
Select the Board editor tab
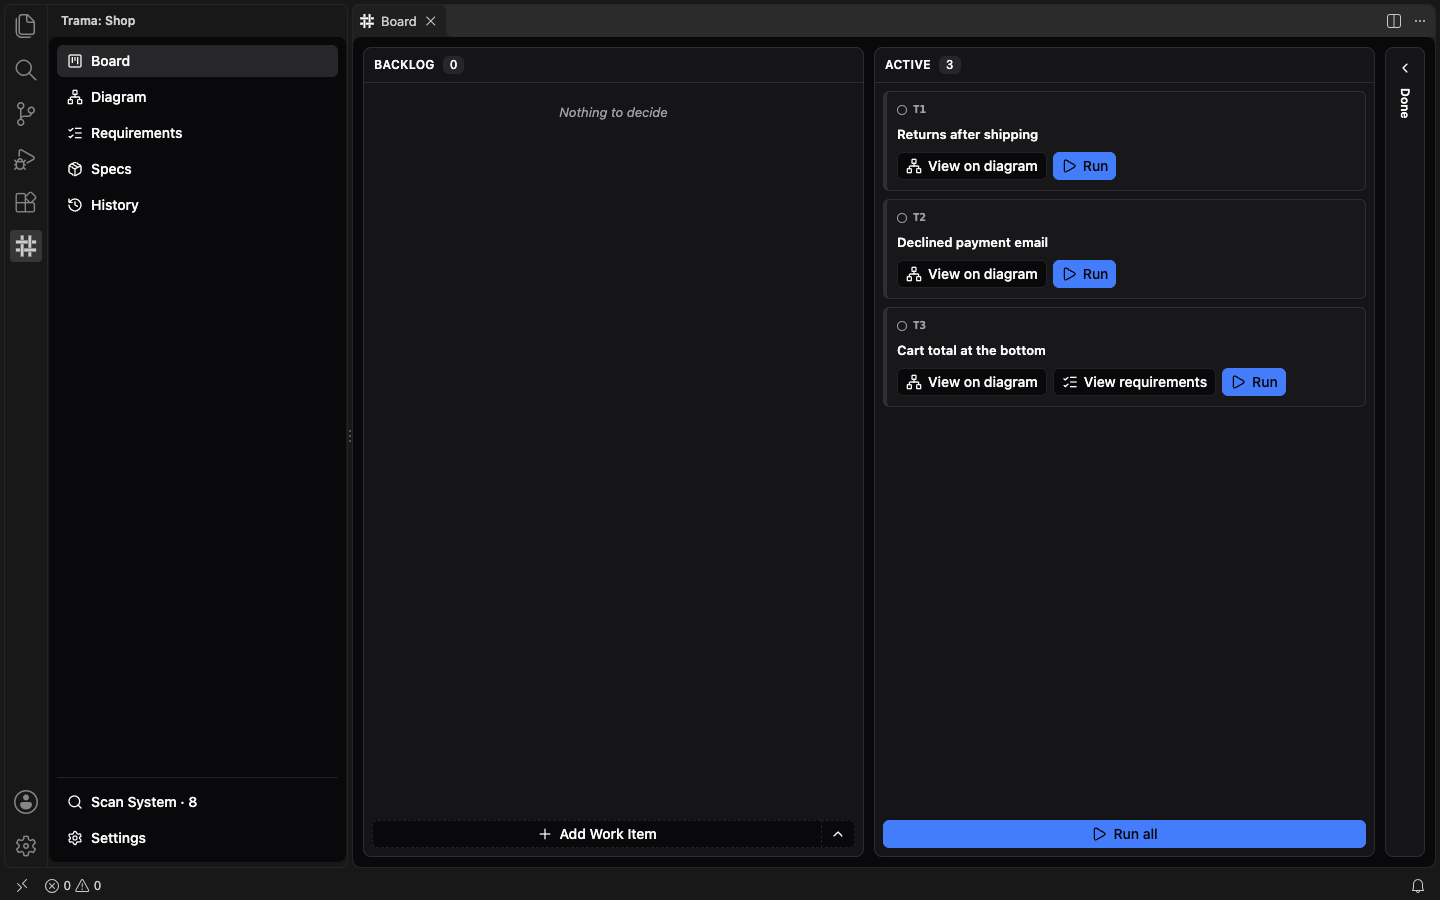point(399,21)
